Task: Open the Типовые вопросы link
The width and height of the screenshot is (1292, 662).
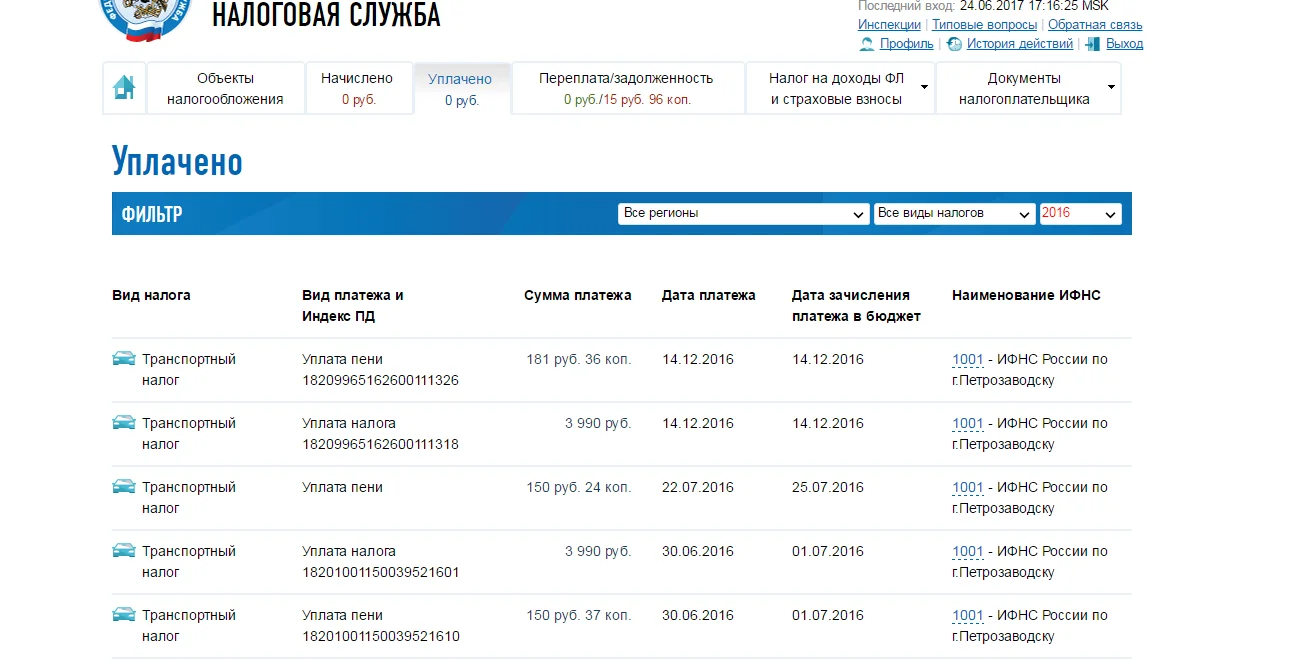Action: tap(984, 24)
